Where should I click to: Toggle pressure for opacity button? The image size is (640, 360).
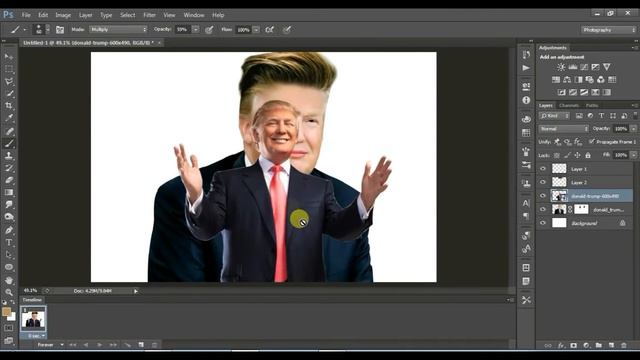click(x=209, y=30)
